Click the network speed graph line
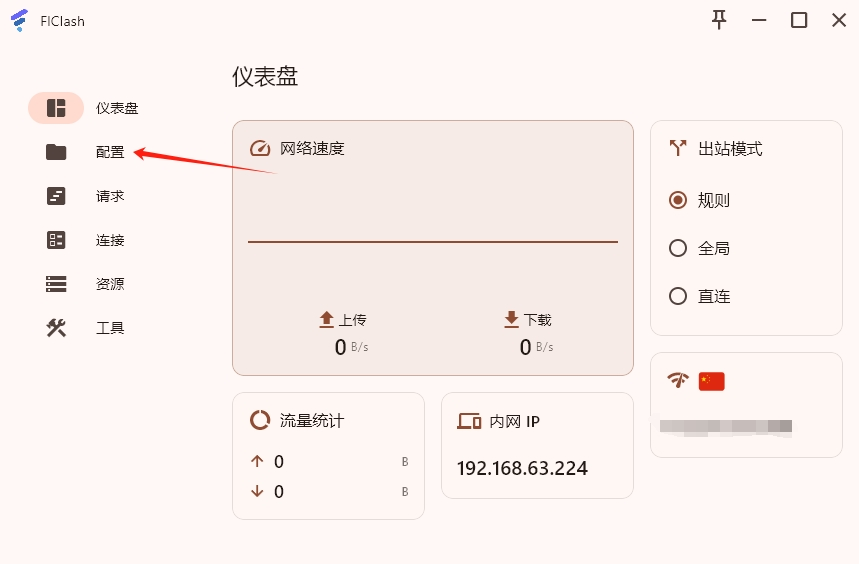 (433, 241)
